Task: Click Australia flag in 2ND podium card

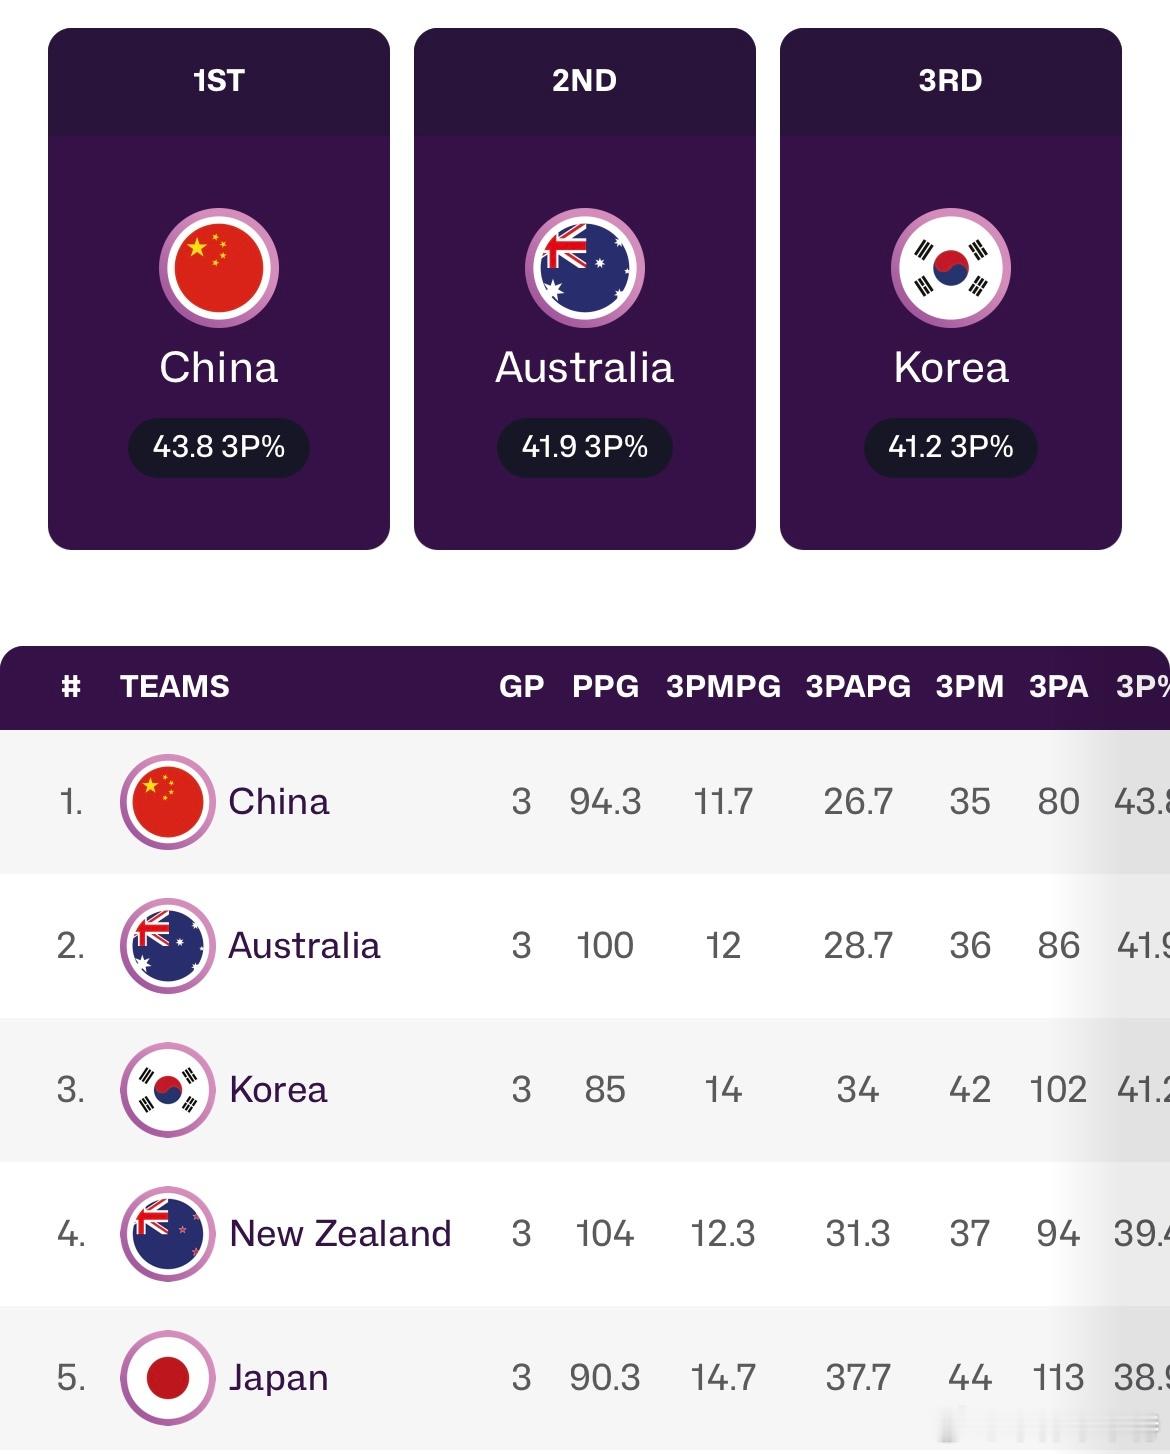Action: click(x=585, y=268)
